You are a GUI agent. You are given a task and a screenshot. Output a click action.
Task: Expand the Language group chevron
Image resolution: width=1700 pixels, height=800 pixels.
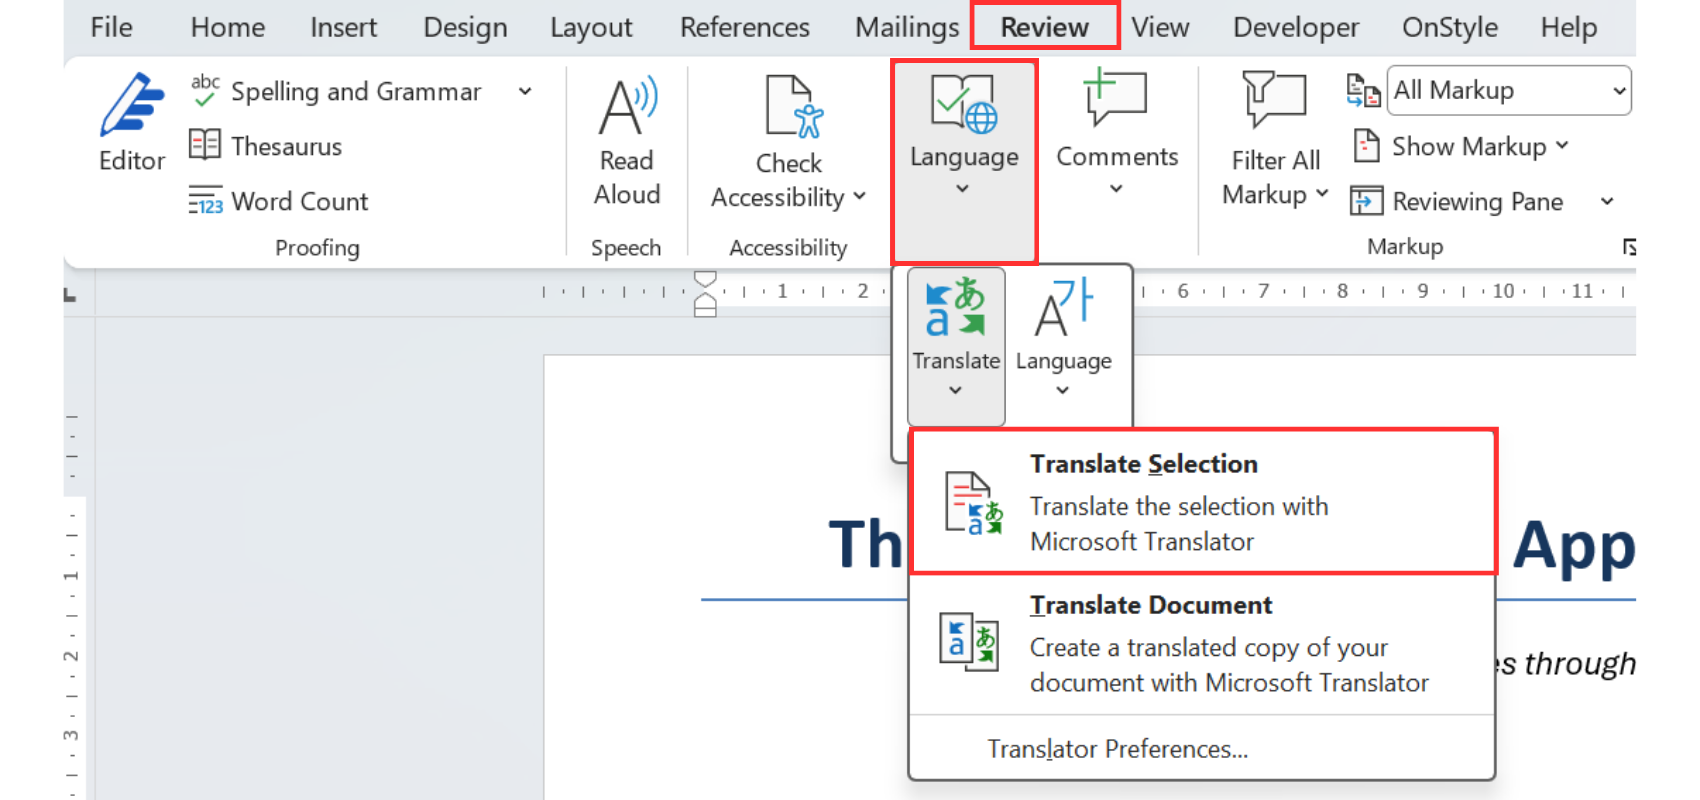[x=962, y=188]
